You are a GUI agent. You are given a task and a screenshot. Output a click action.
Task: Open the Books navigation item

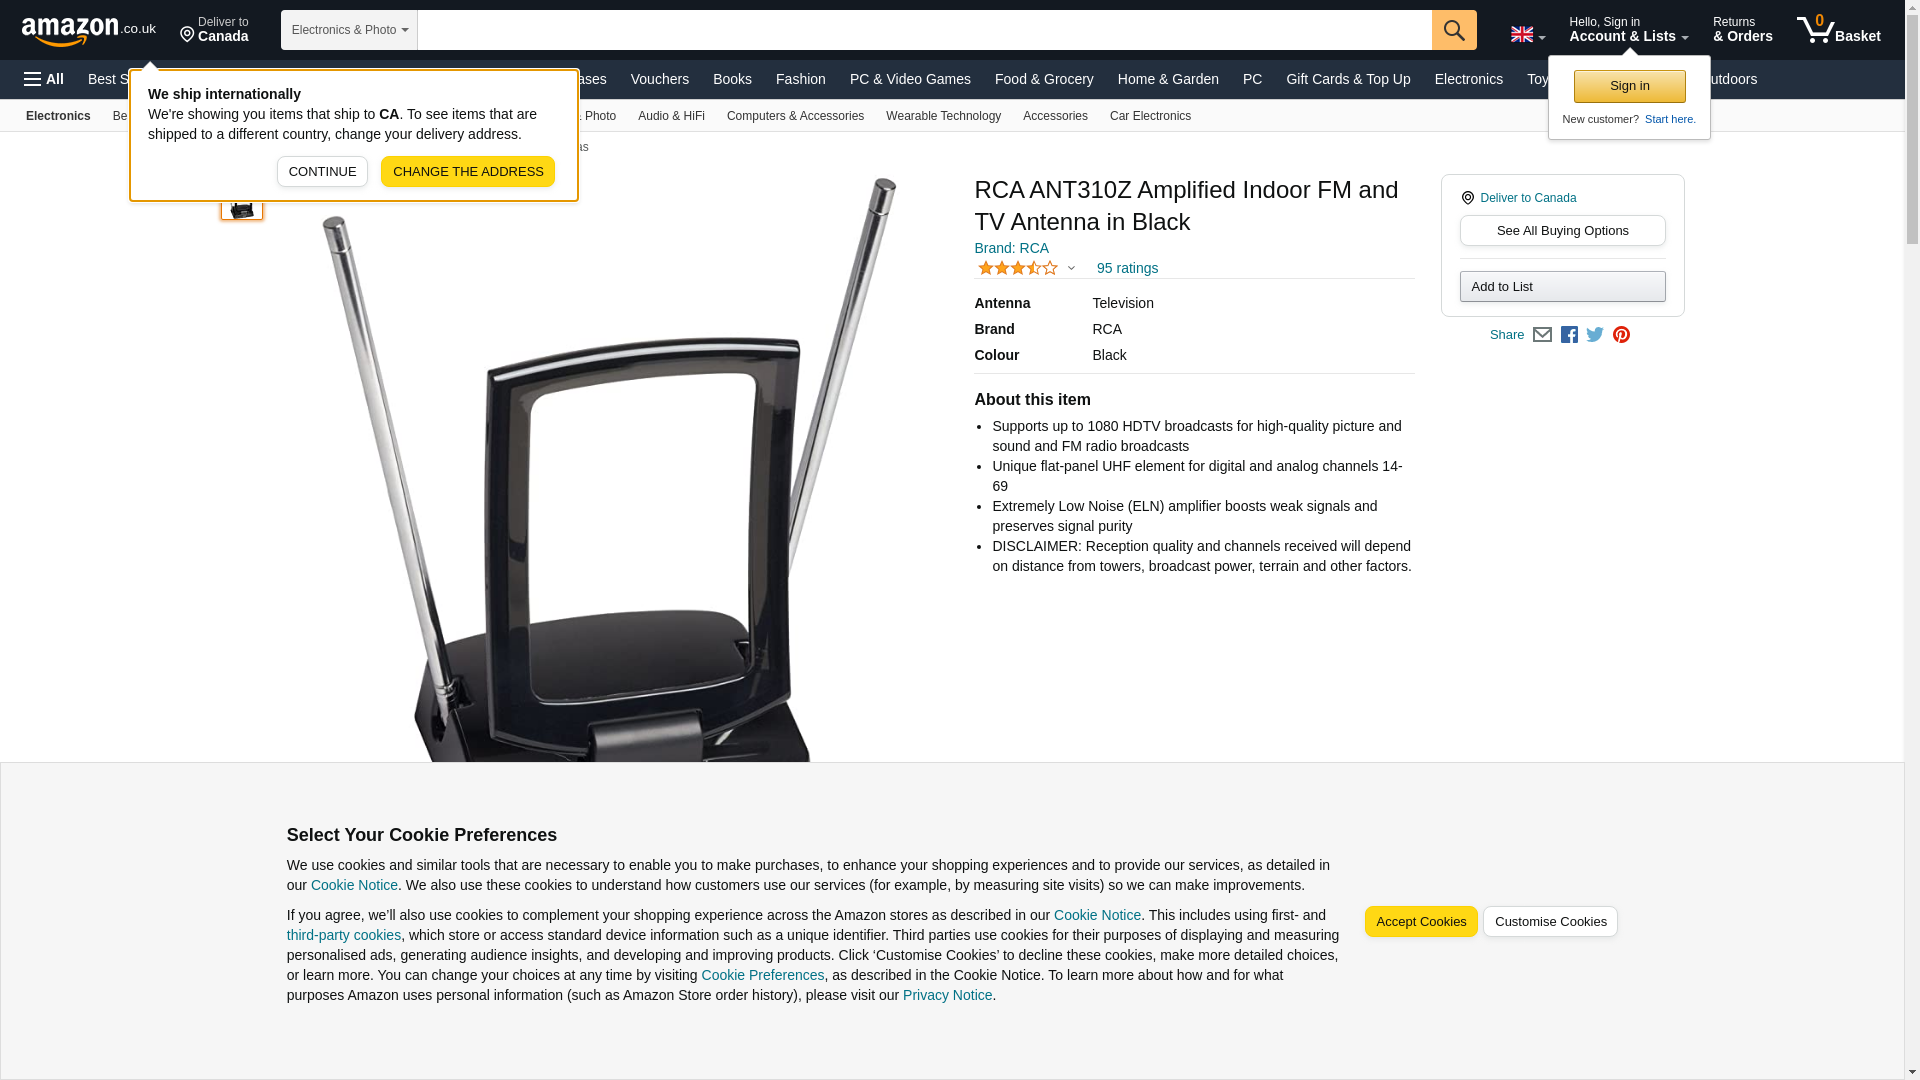732,79
